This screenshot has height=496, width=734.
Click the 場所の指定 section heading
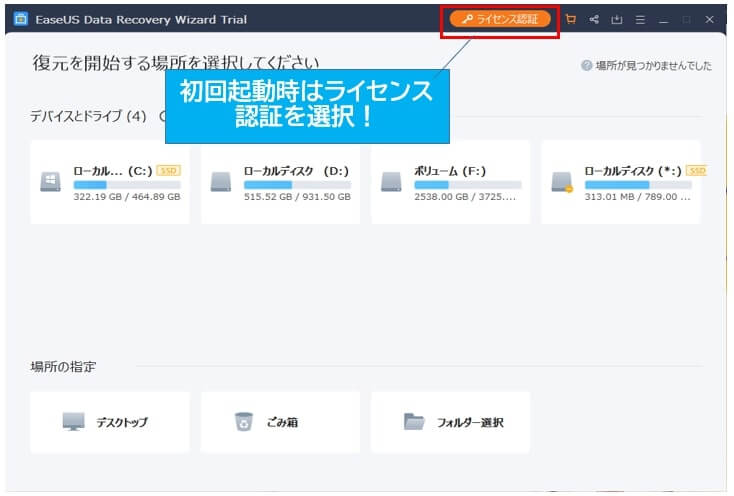(63, 367)
